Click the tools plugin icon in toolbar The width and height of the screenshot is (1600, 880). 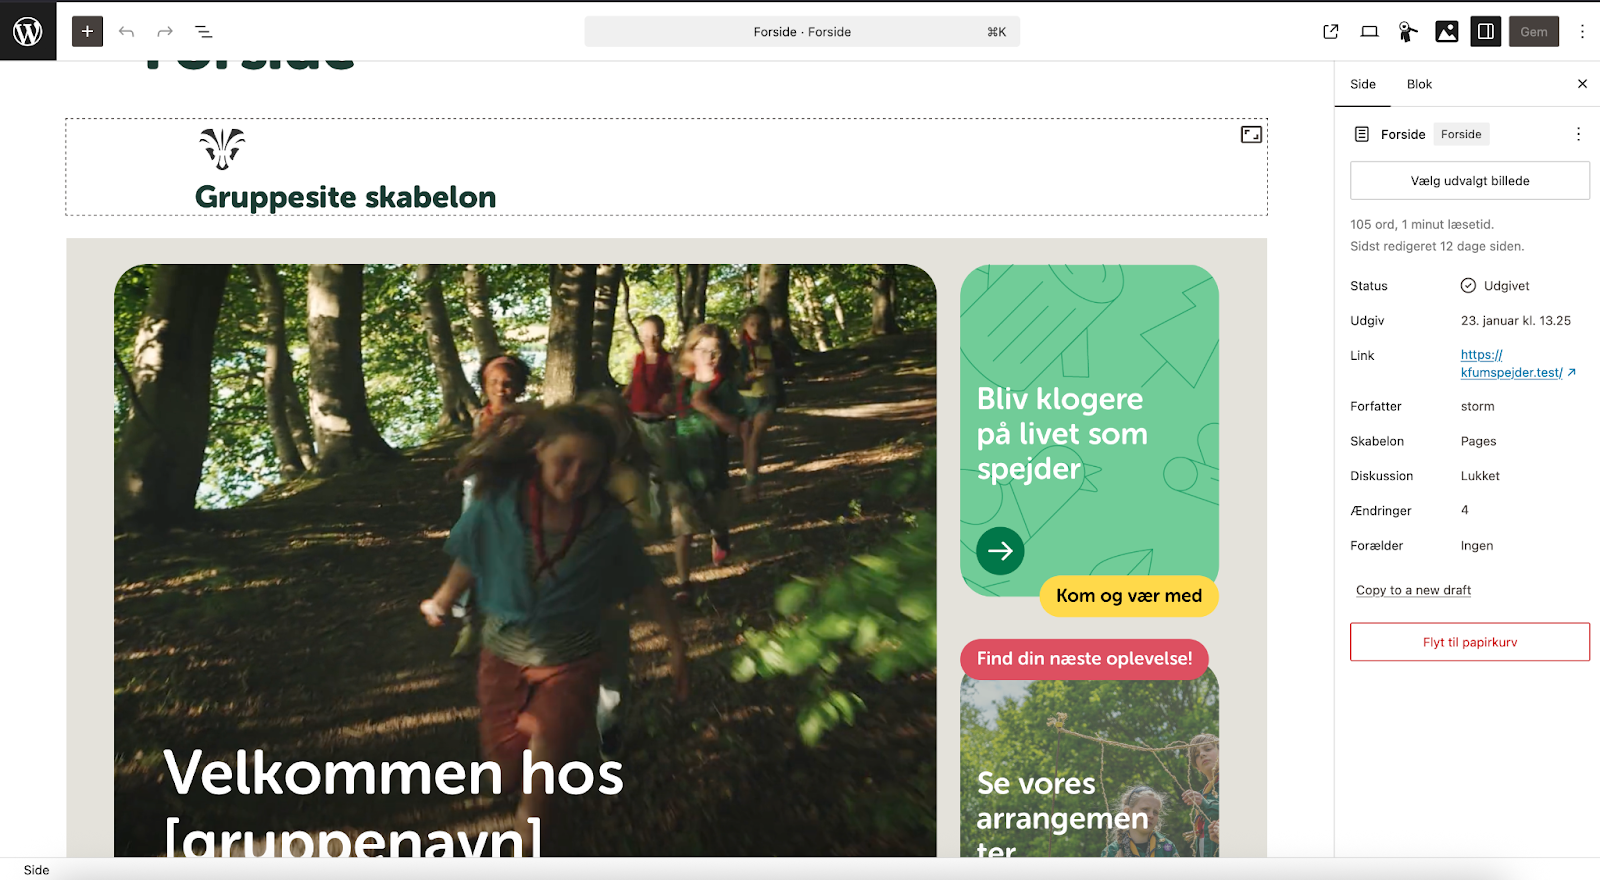[x=1408, y=32]
